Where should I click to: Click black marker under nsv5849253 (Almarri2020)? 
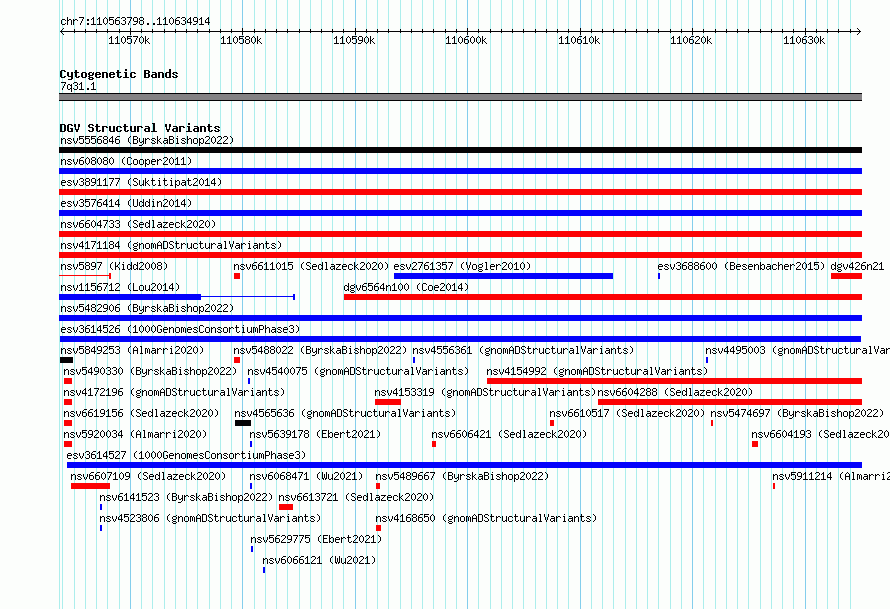click(x=66, y=360)
